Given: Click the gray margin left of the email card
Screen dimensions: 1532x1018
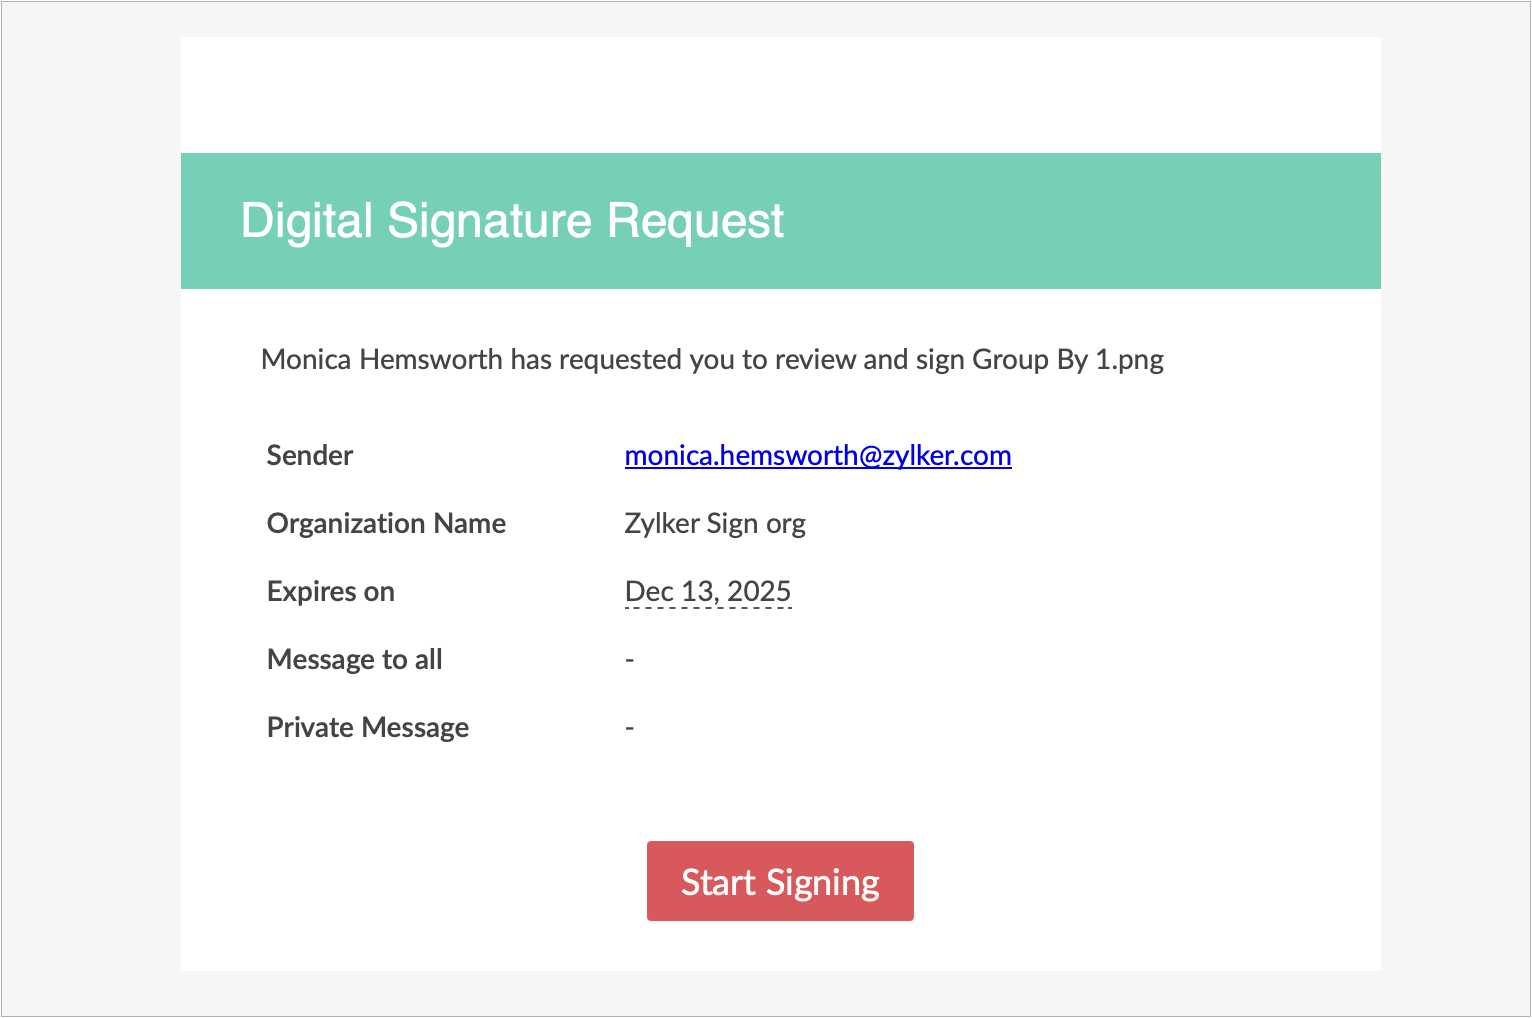Looking at the screenshot, I should (x=90, y=500).
